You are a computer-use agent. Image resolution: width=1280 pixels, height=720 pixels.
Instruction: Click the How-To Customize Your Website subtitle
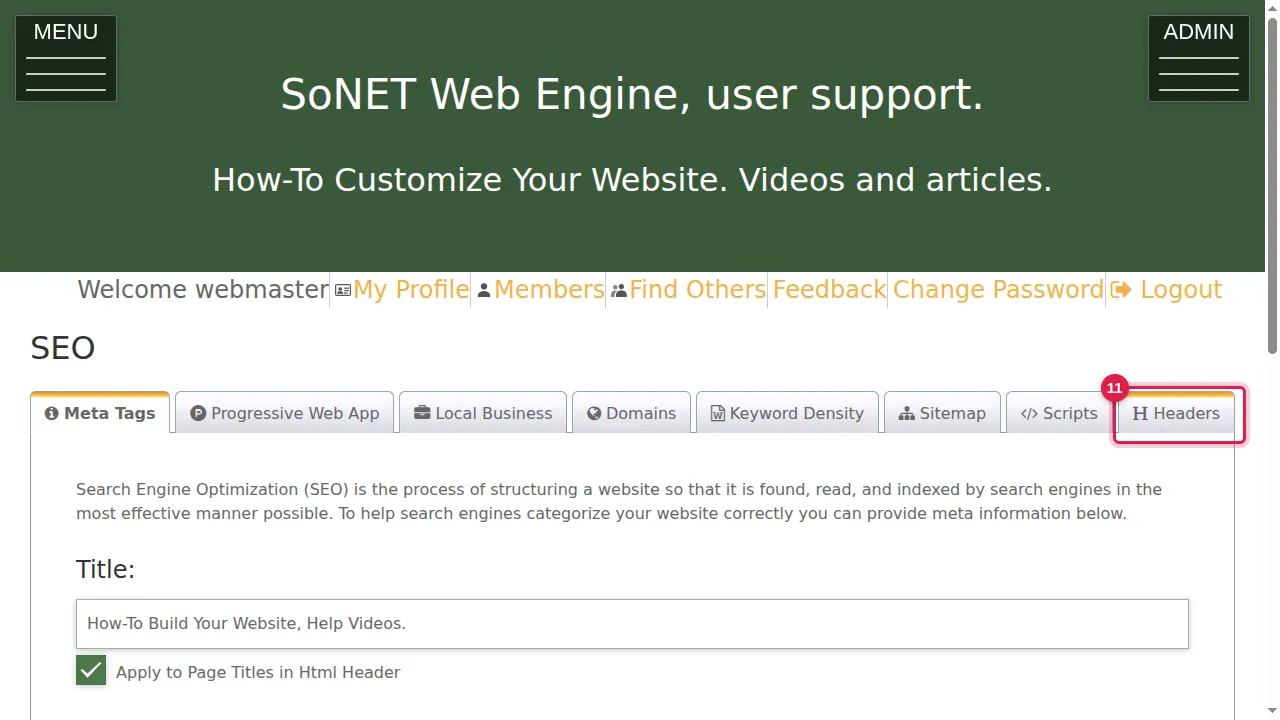point(632,180)
